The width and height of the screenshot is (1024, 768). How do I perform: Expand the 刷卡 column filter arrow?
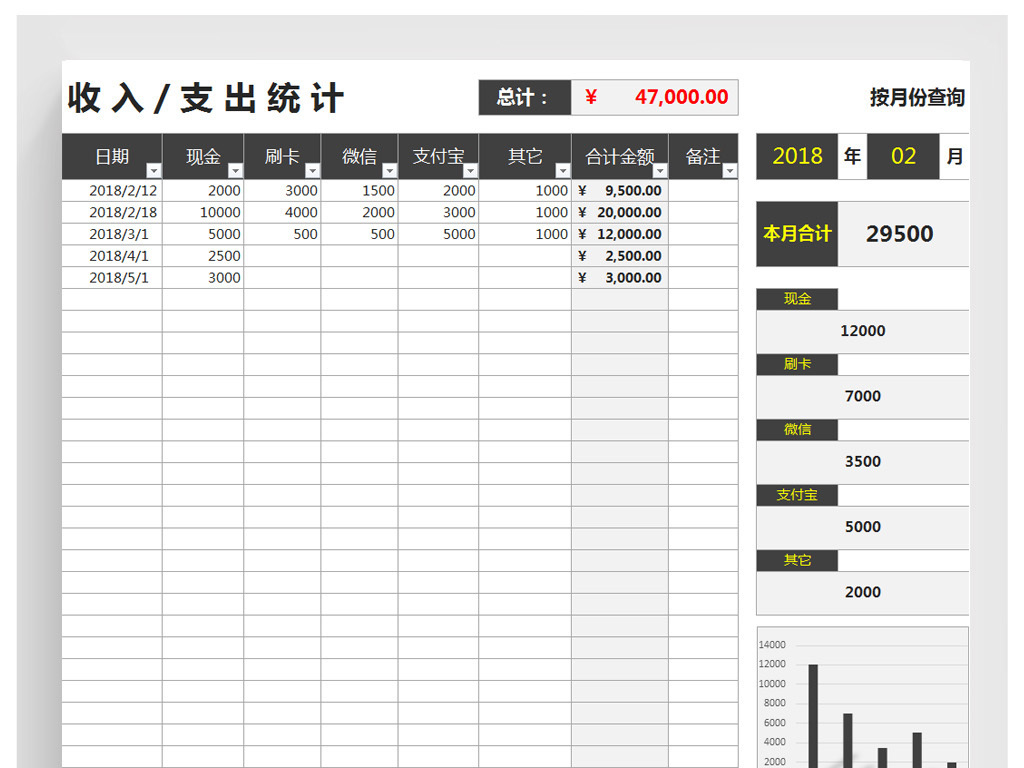pos(312,171)
